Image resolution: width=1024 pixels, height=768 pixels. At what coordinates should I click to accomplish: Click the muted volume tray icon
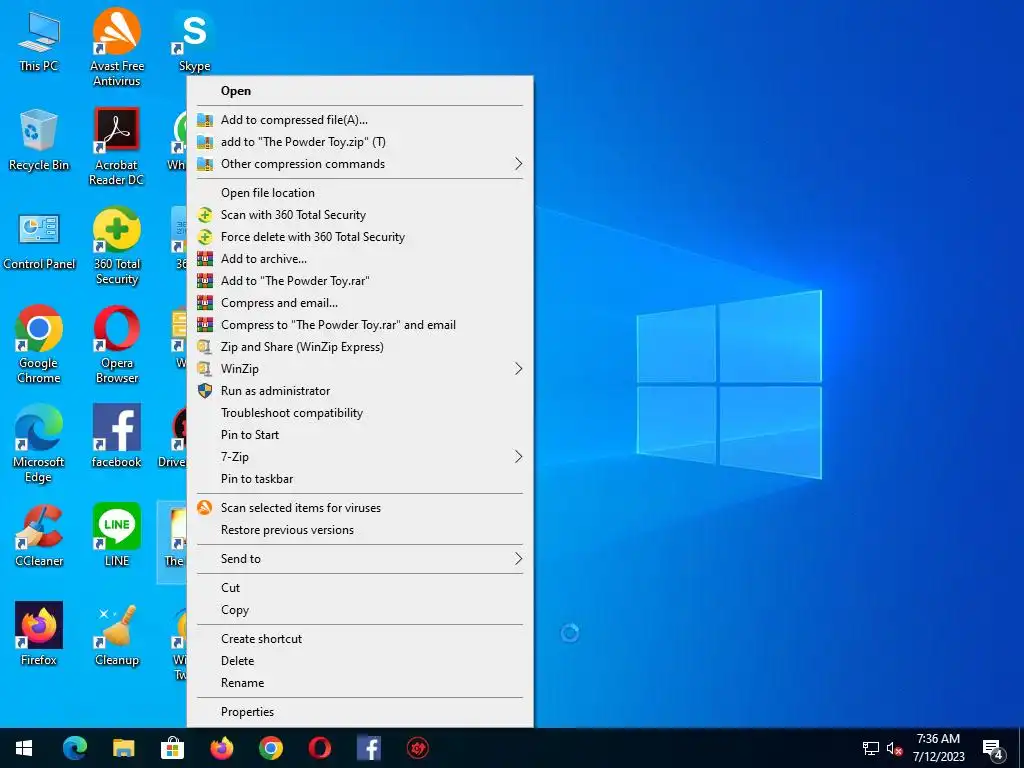[x=894, y=748]
